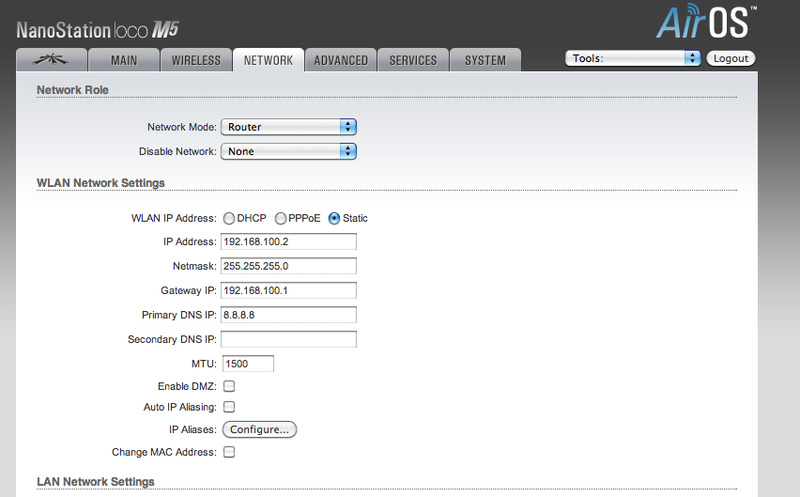Image resolution: width=800 pixels, height=497 pixels.
Task: Click the Gateway IP field
Action: pos(289,290)
